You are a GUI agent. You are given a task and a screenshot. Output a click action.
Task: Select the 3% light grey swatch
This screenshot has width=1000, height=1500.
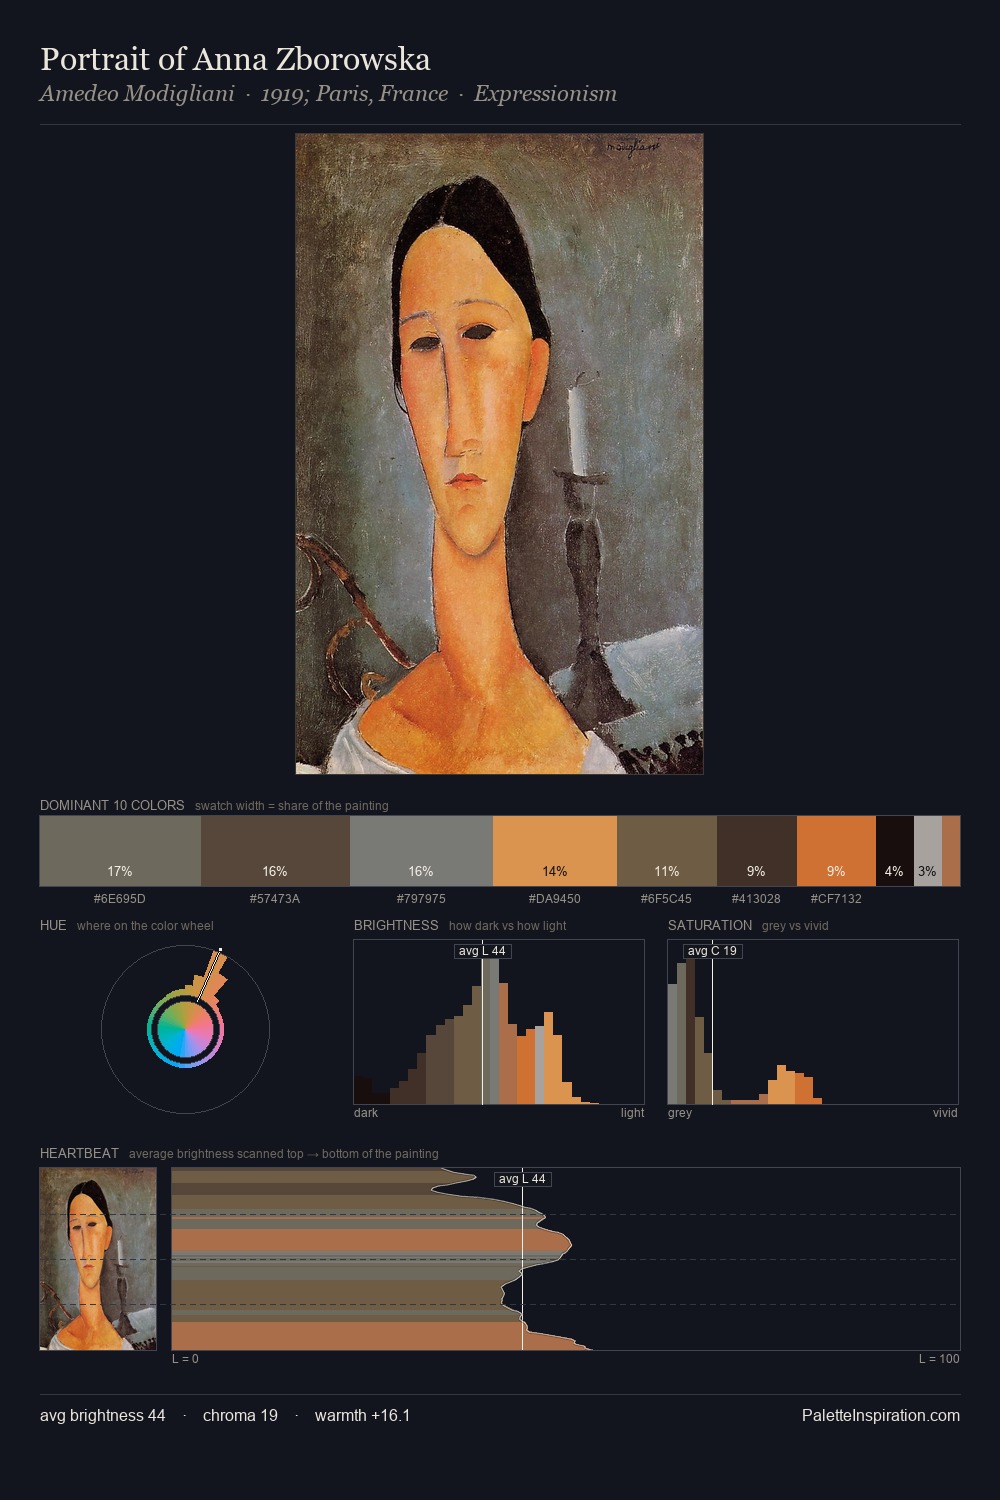[x=928, y=851]
